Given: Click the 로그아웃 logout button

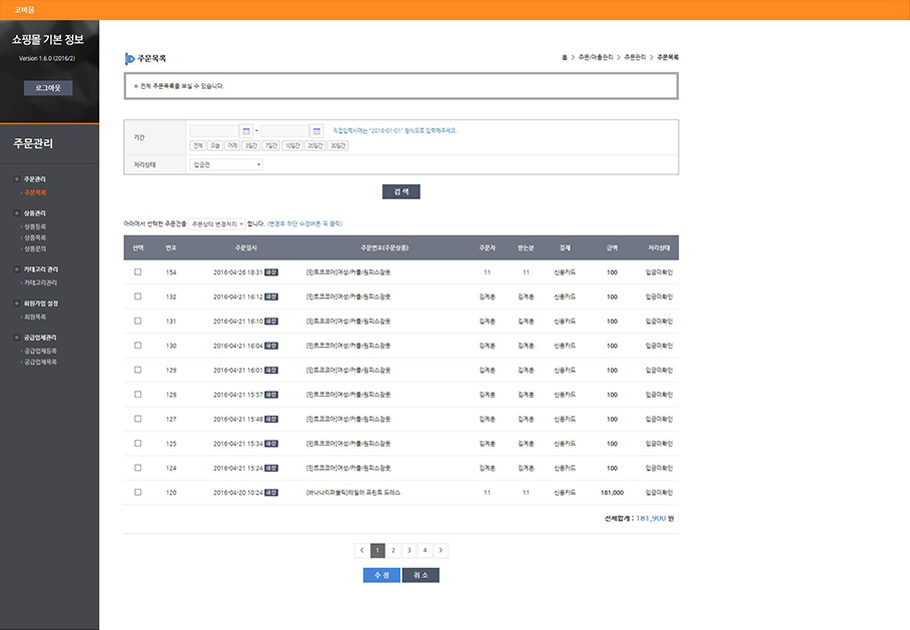Looking at the screenshot, I should 48,88.
